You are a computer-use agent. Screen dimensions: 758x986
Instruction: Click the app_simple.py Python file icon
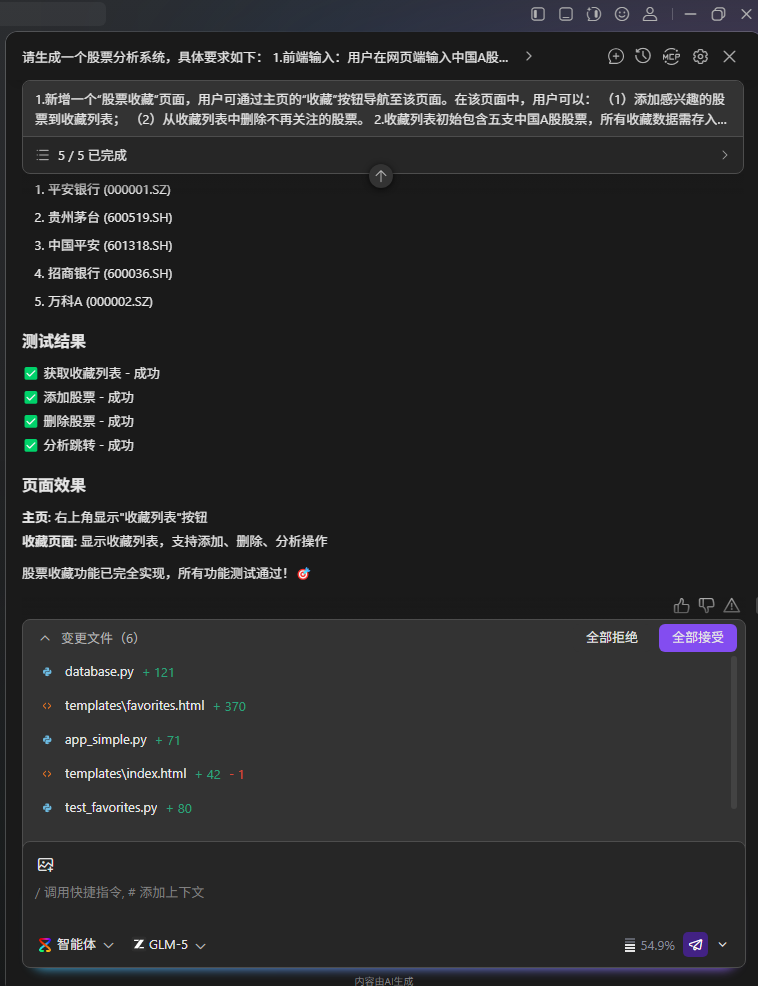[x=47, y=740]
